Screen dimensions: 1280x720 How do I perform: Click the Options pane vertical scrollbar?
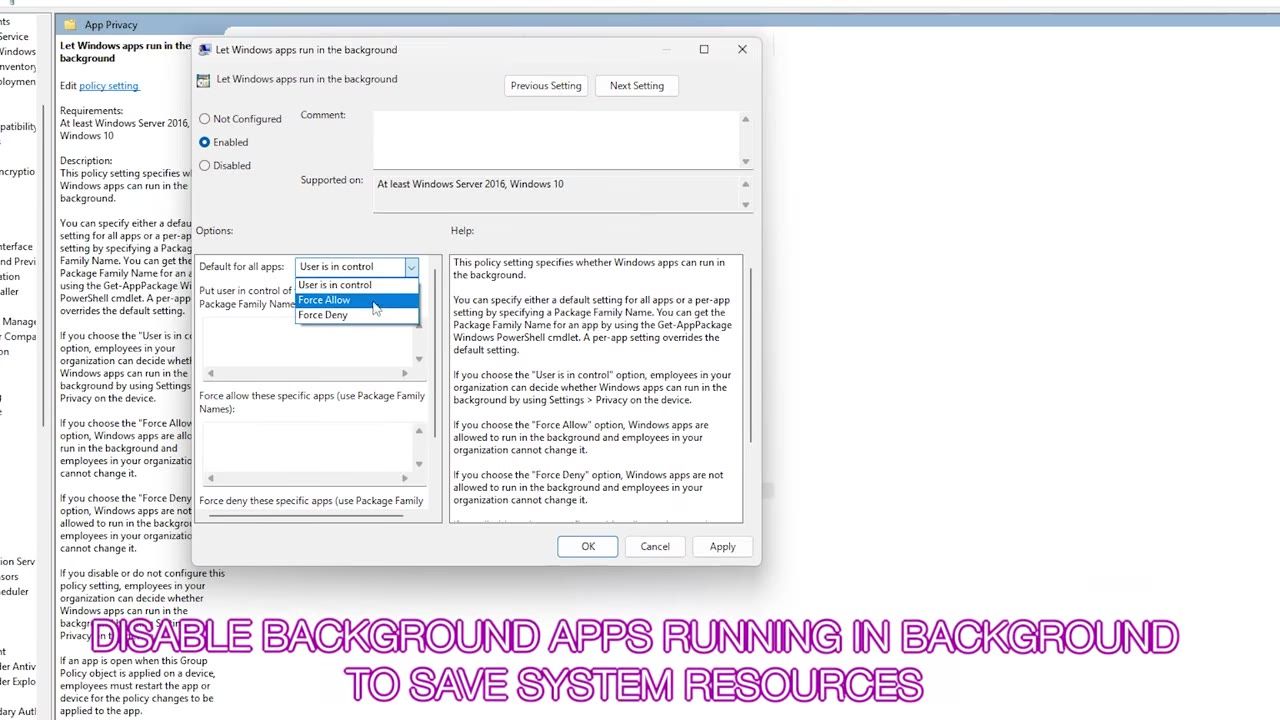coord(435,352)
